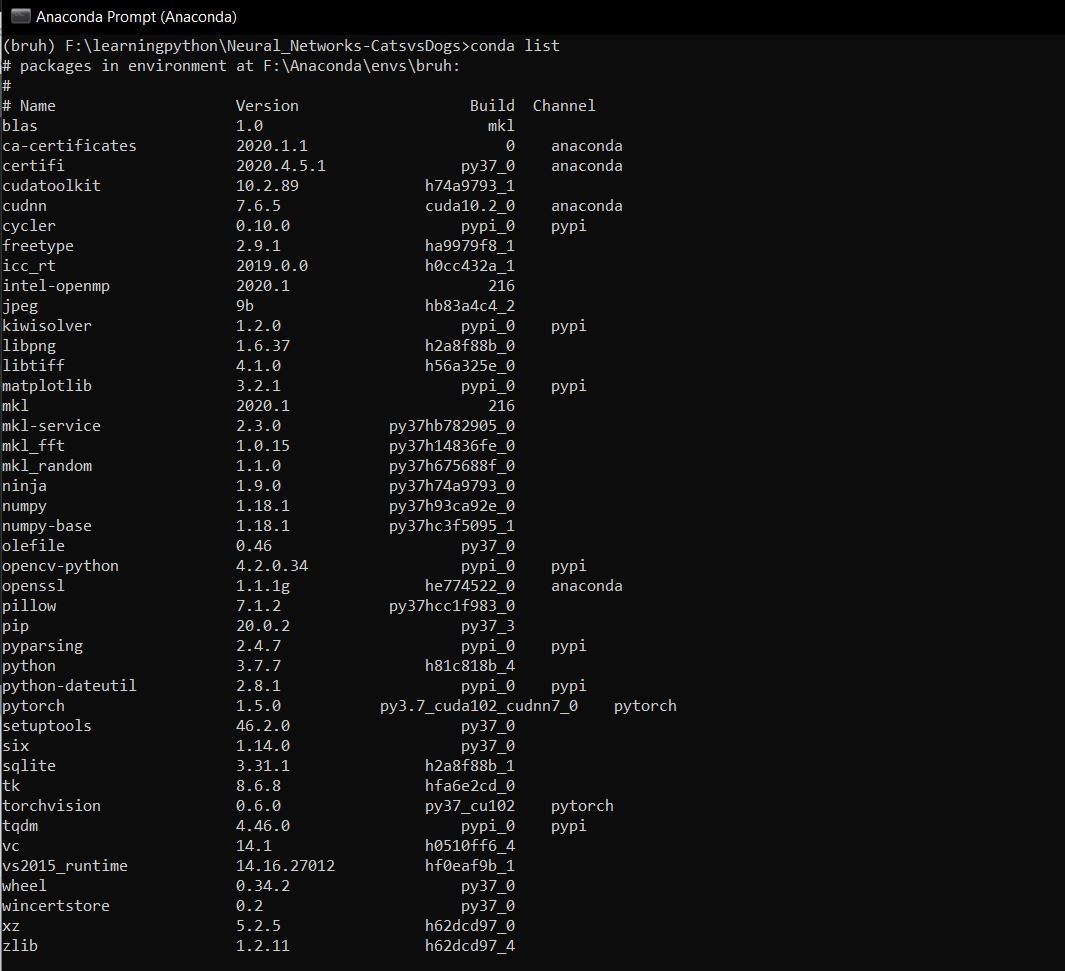Click the 'cycler' package name
Image resolution: width=1065 pixels, height=971 pixels.
[29, 226]
